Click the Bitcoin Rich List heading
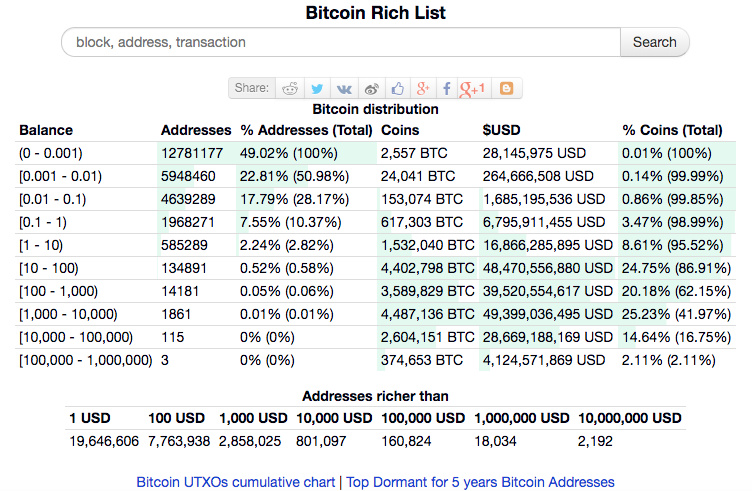Image resolution: width=752 pixels, height=491 pixels. 375,13
